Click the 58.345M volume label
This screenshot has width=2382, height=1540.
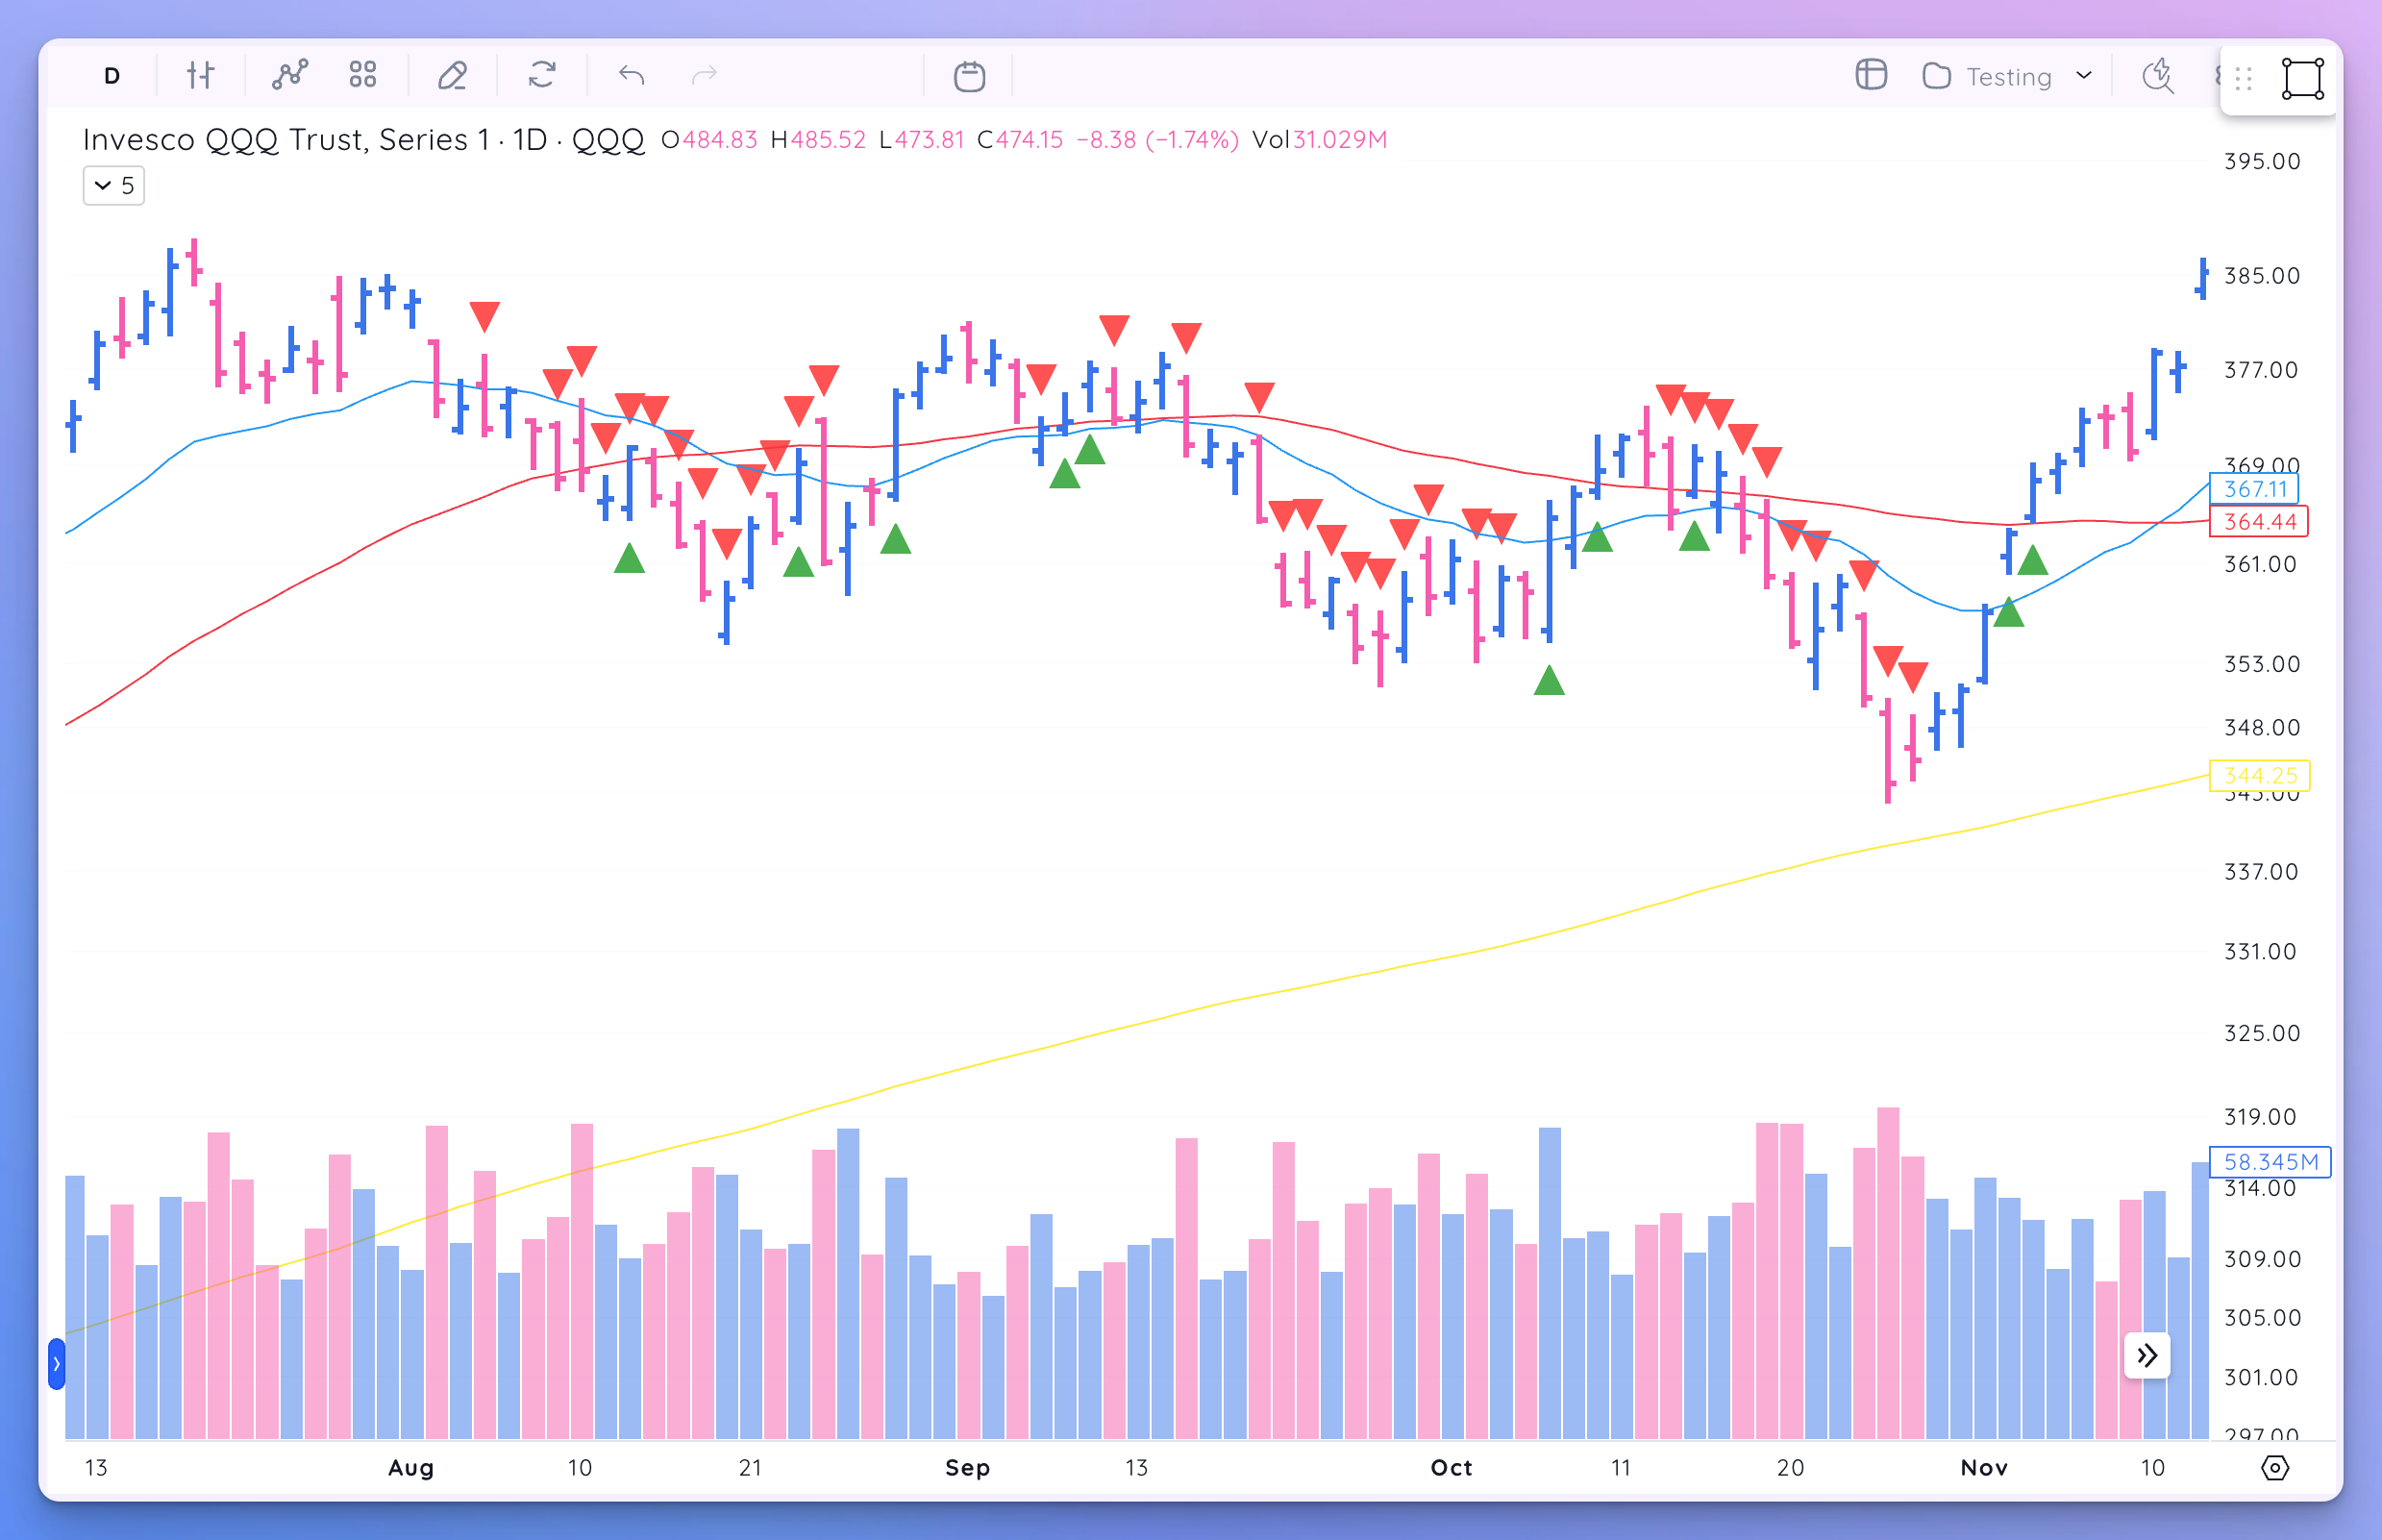(2270, 1162)
